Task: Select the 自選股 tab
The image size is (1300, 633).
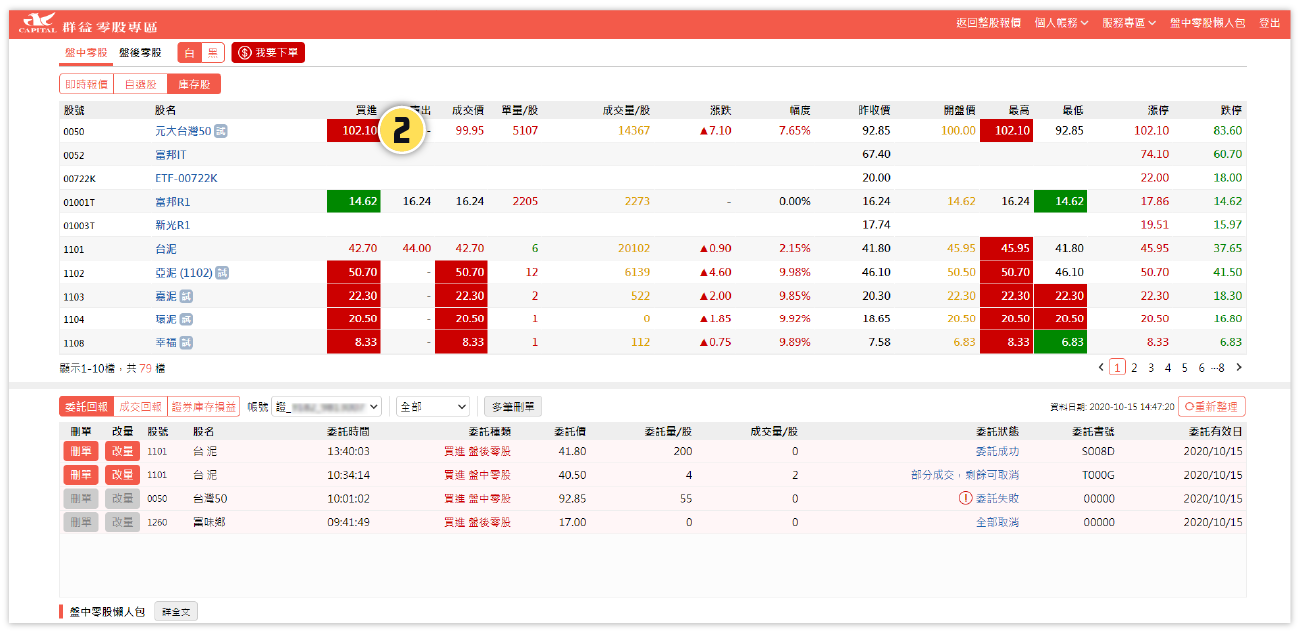Action: pos(140,85)
